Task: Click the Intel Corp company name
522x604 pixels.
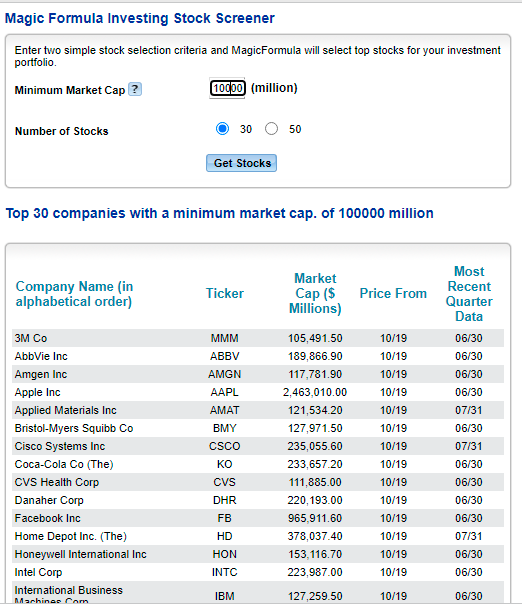Action: (x=38, y=572)
